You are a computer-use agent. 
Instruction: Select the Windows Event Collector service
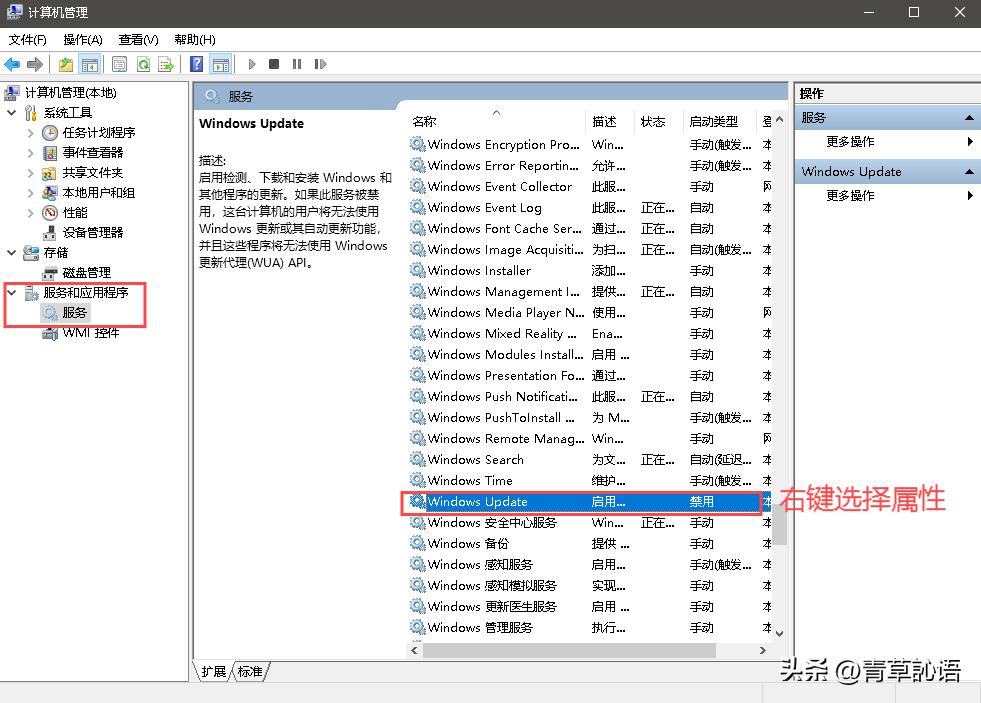point(591,186)
